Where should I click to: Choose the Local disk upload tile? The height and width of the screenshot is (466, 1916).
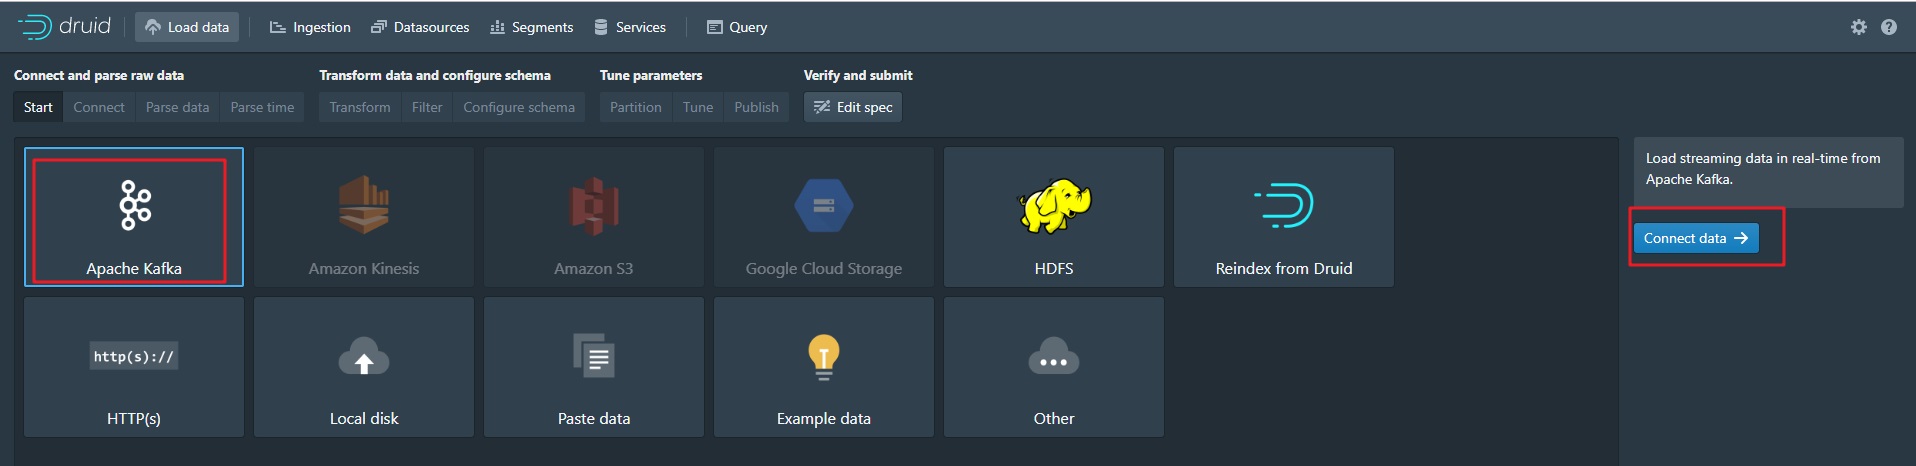point(364,367)
